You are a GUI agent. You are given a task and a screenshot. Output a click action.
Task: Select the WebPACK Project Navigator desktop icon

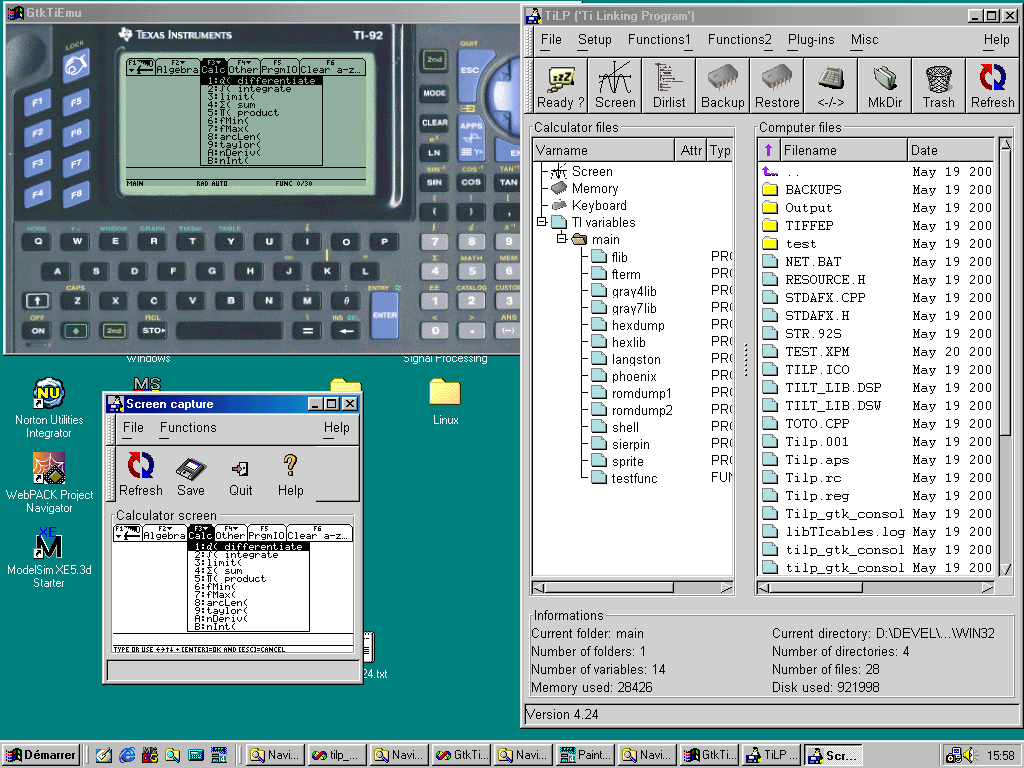[x=49, y=483]
